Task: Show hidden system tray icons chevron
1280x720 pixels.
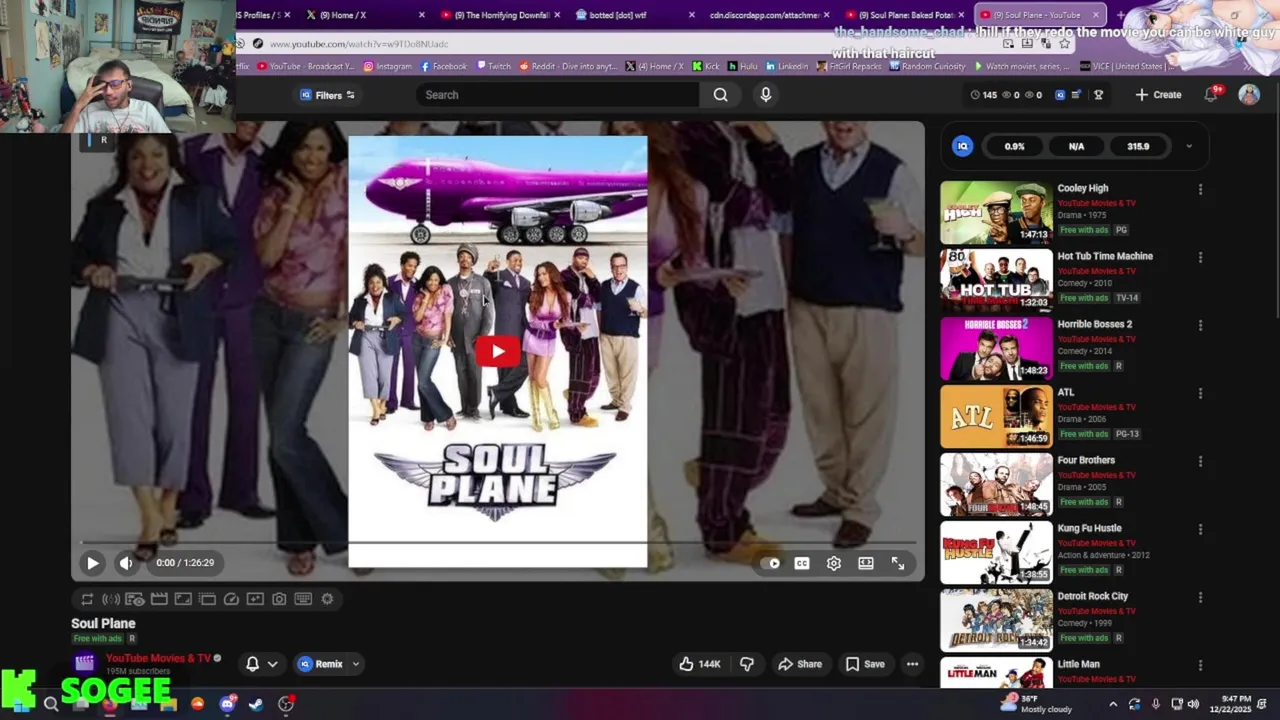Action: click(1113, 704)
